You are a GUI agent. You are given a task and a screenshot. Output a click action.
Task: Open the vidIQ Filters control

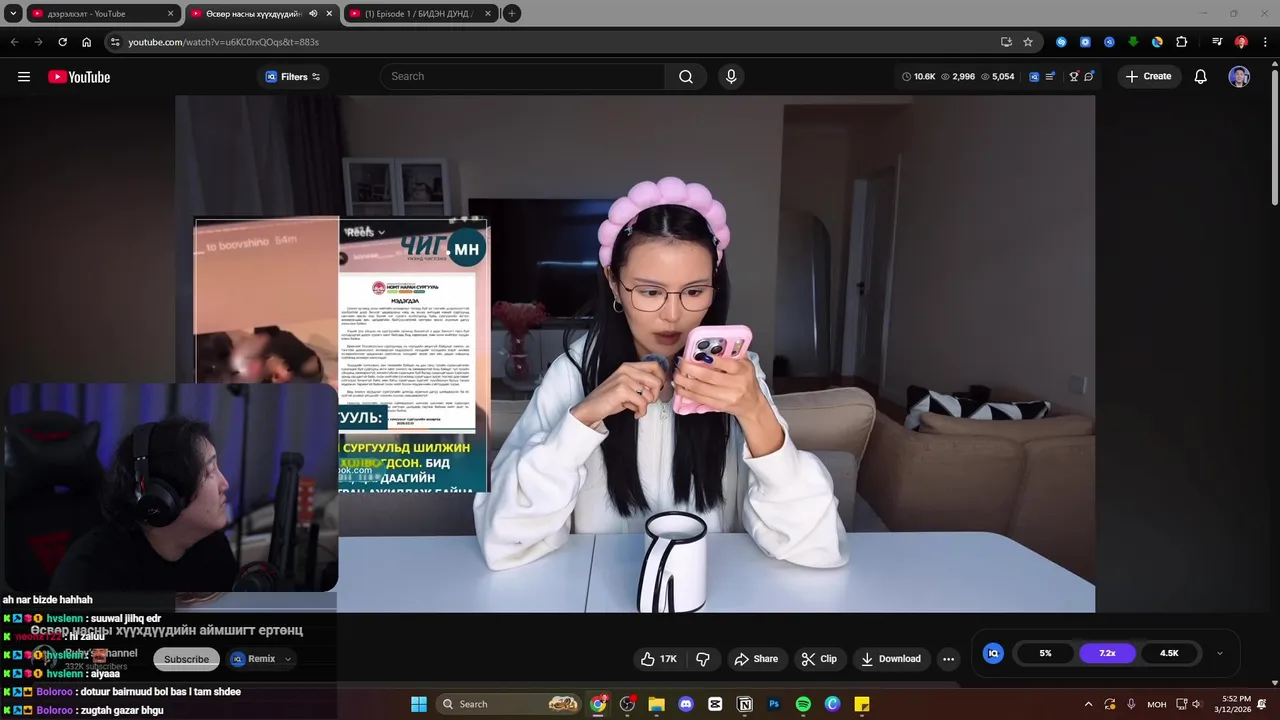[x=292, y=77]
